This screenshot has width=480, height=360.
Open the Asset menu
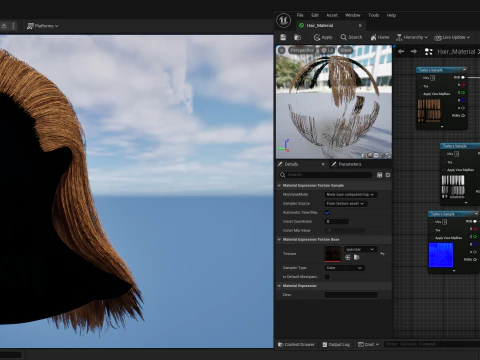[332, 15]
